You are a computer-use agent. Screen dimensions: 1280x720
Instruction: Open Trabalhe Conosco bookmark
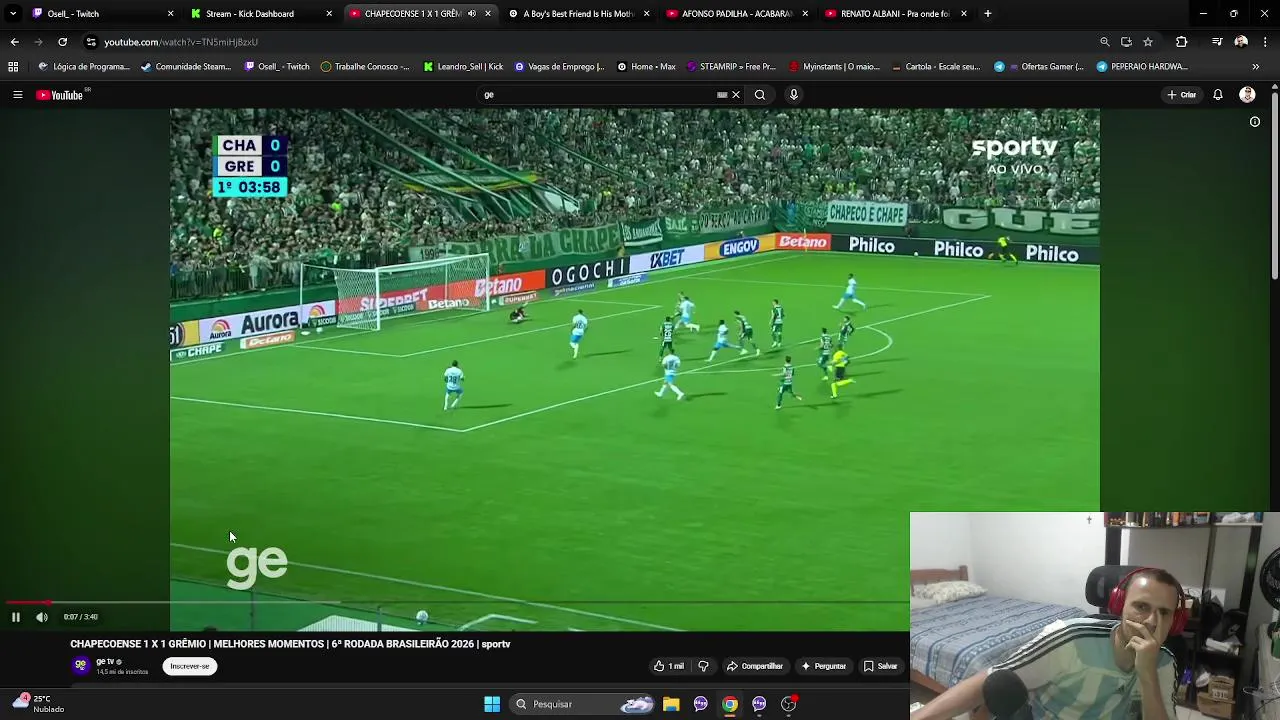(x=365, y=67)
